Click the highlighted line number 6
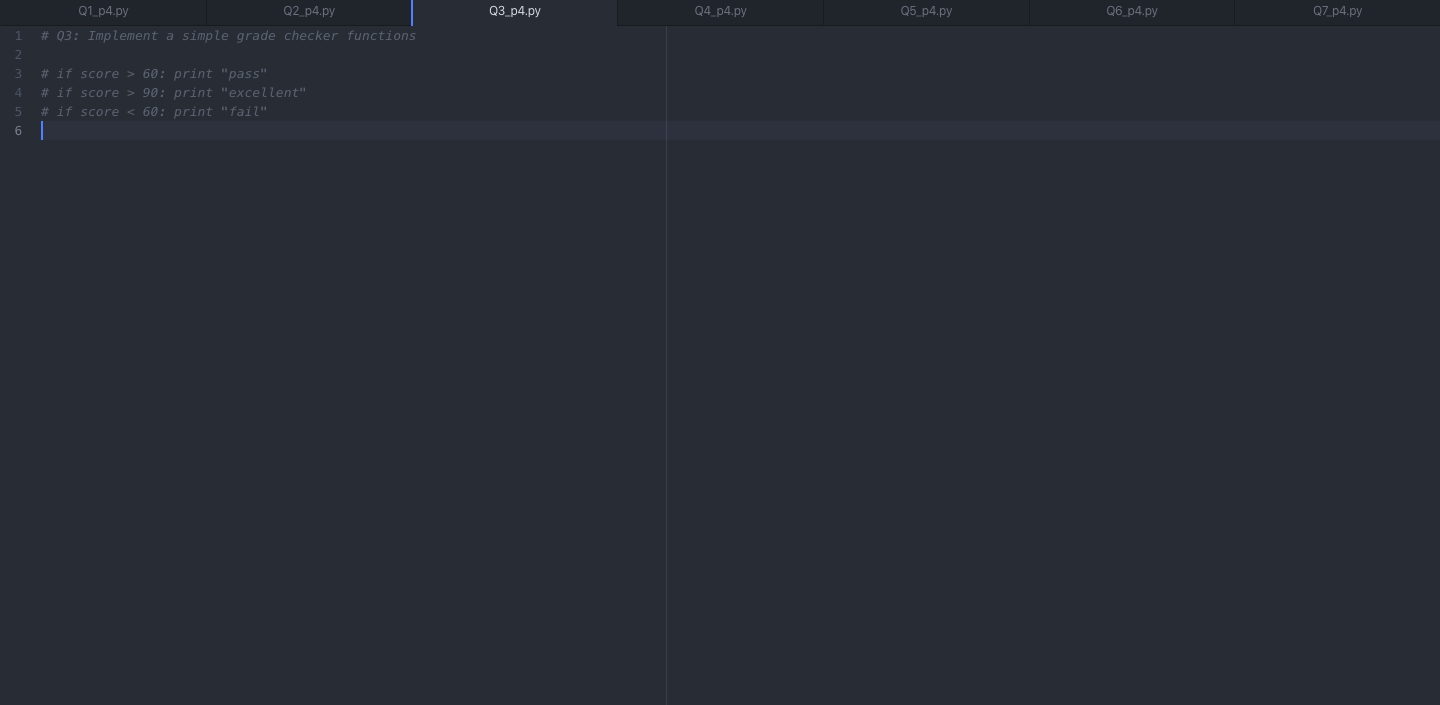Viewport: 1440px width, 705px height. [18, 131]
